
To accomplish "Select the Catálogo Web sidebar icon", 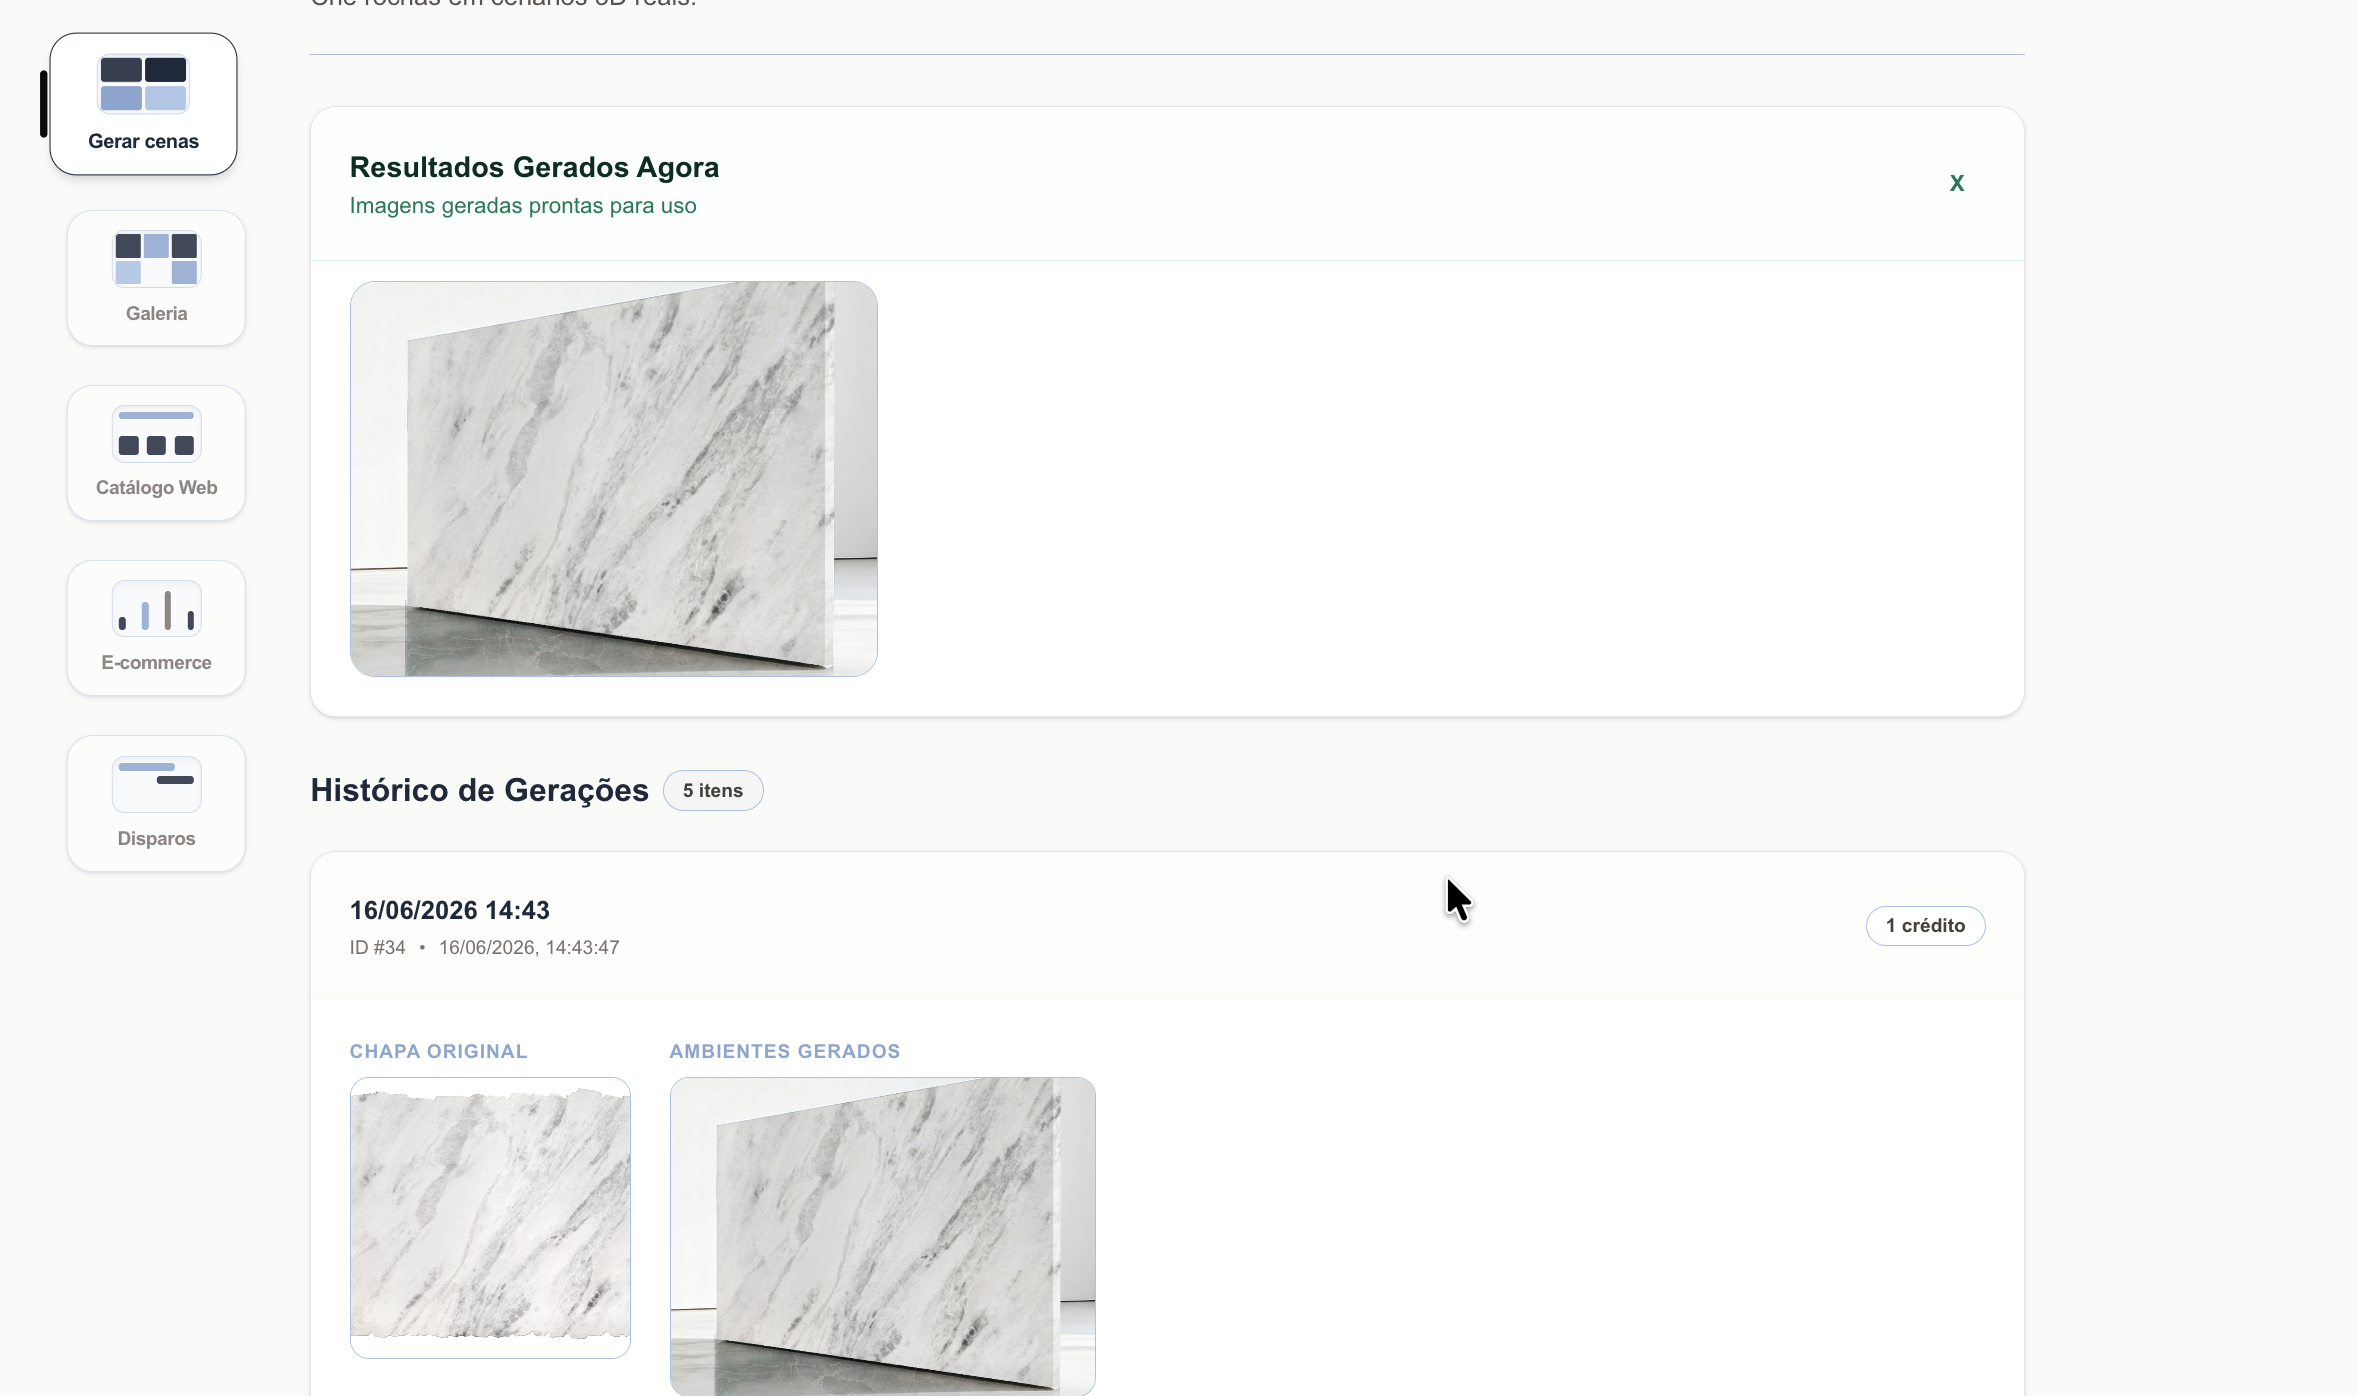I will click(x=156, y=434).
